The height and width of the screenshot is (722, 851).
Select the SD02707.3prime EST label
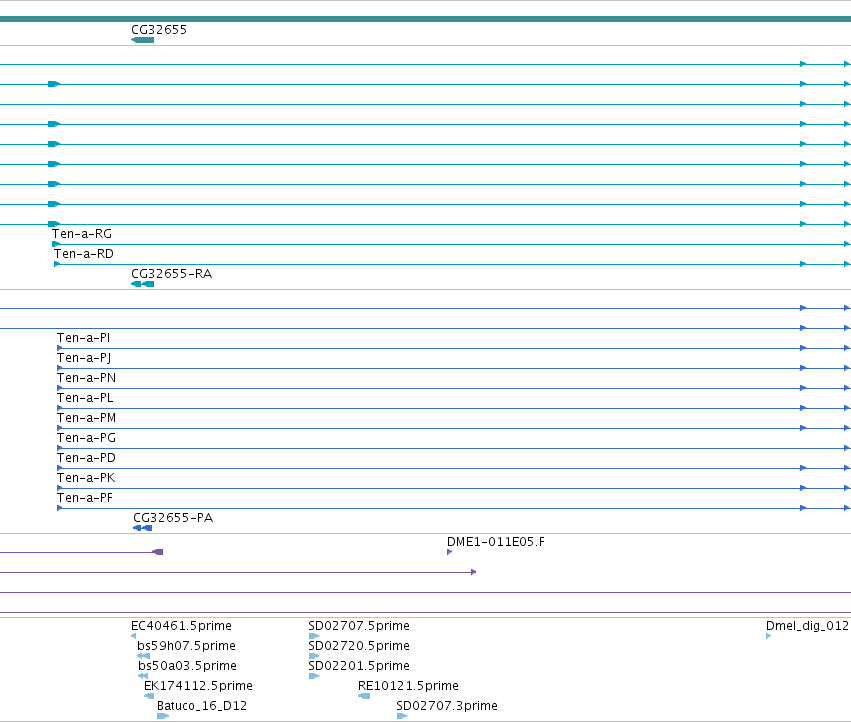point(447,706)
